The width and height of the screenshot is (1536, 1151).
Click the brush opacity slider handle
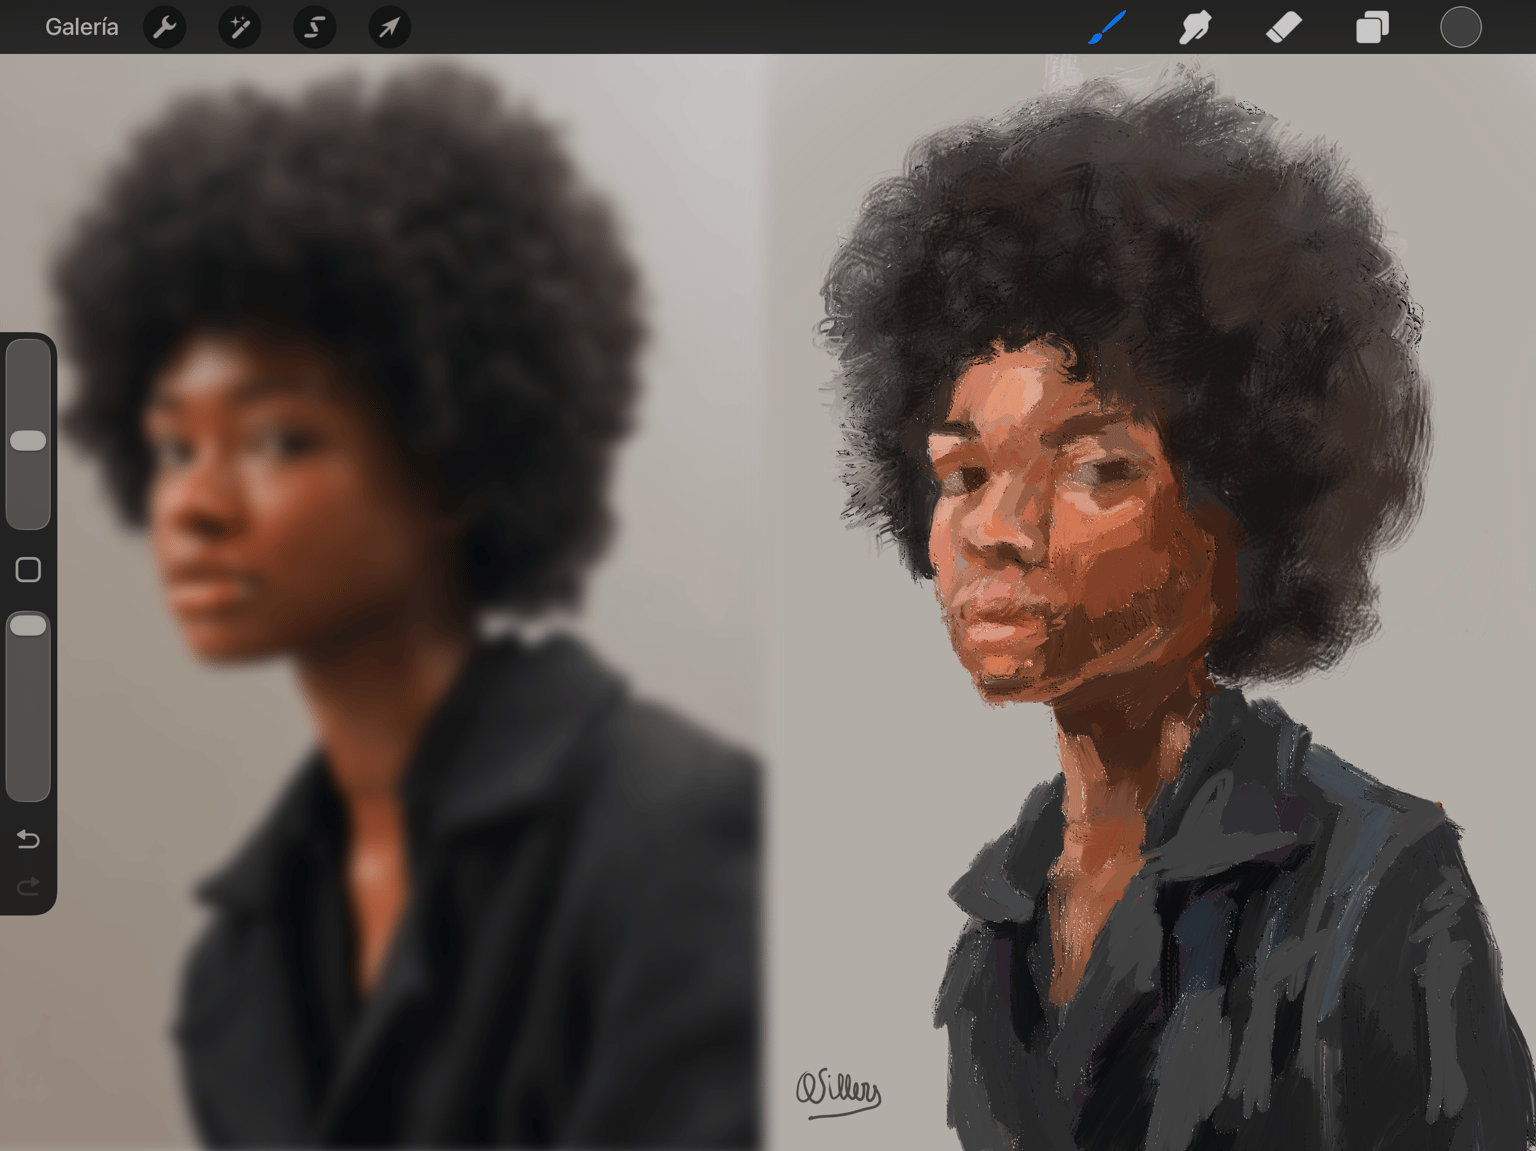pyautogui.click(x=28, y=626)
